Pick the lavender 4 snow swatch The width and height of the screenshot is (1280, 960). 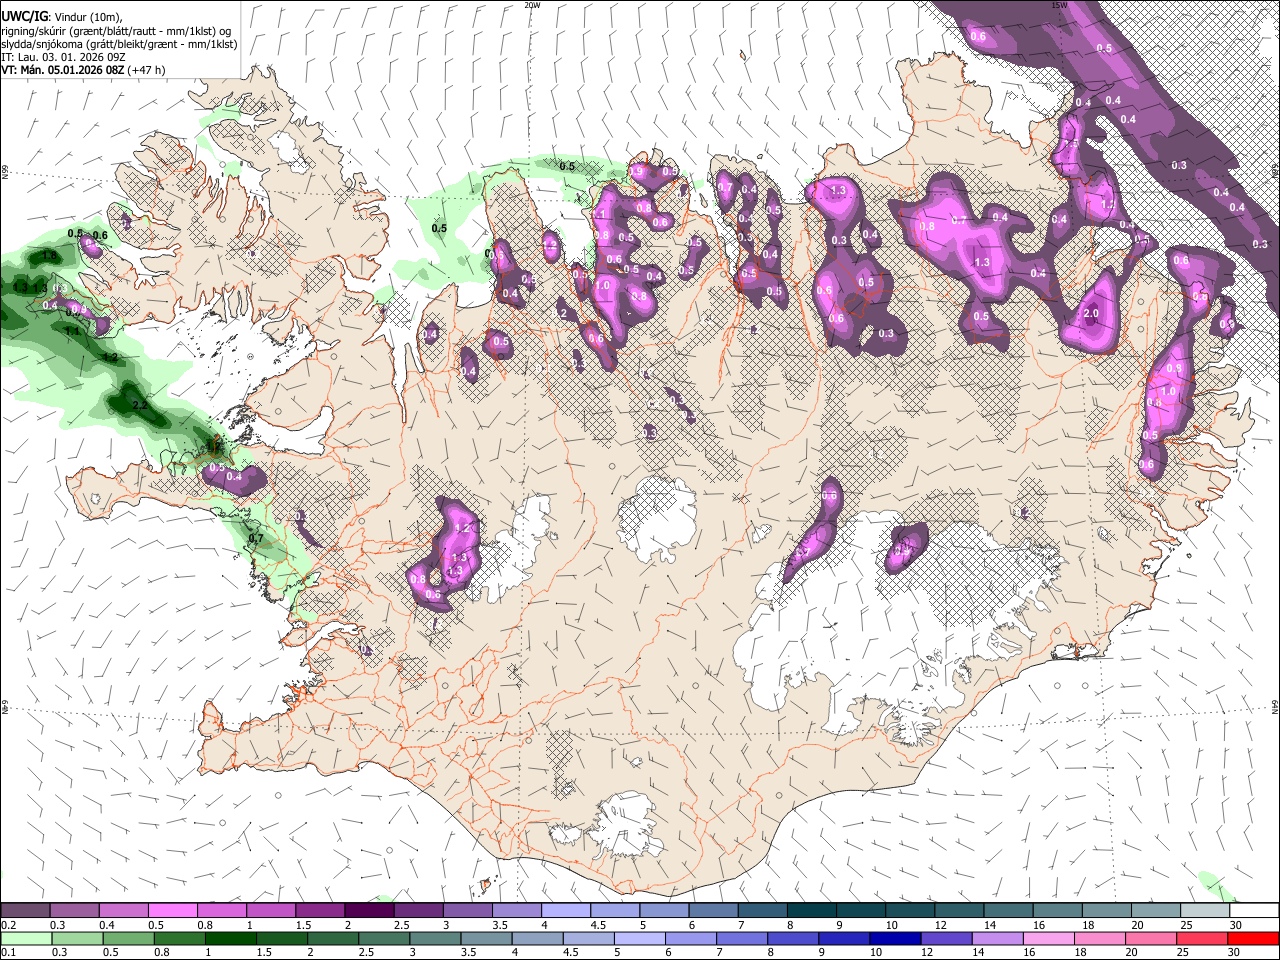[x=566, y=911]
